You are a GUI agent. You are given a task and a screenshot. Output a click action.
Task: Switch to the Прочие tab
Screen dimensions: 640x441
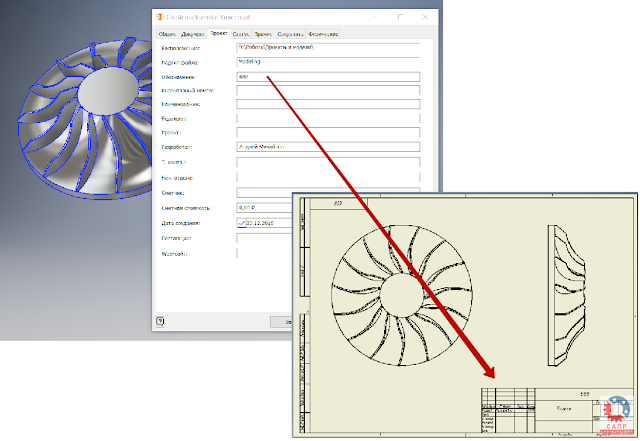[x=263, y=34]
